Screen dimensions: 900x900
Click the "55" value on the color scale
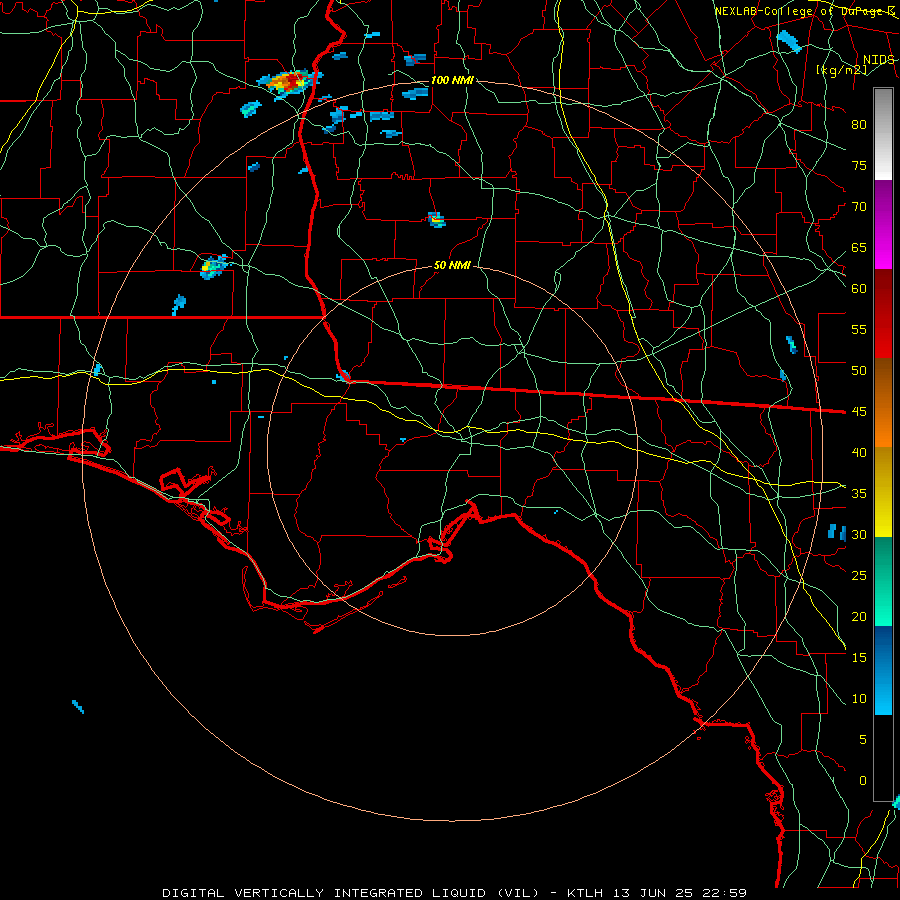point(859,329)
